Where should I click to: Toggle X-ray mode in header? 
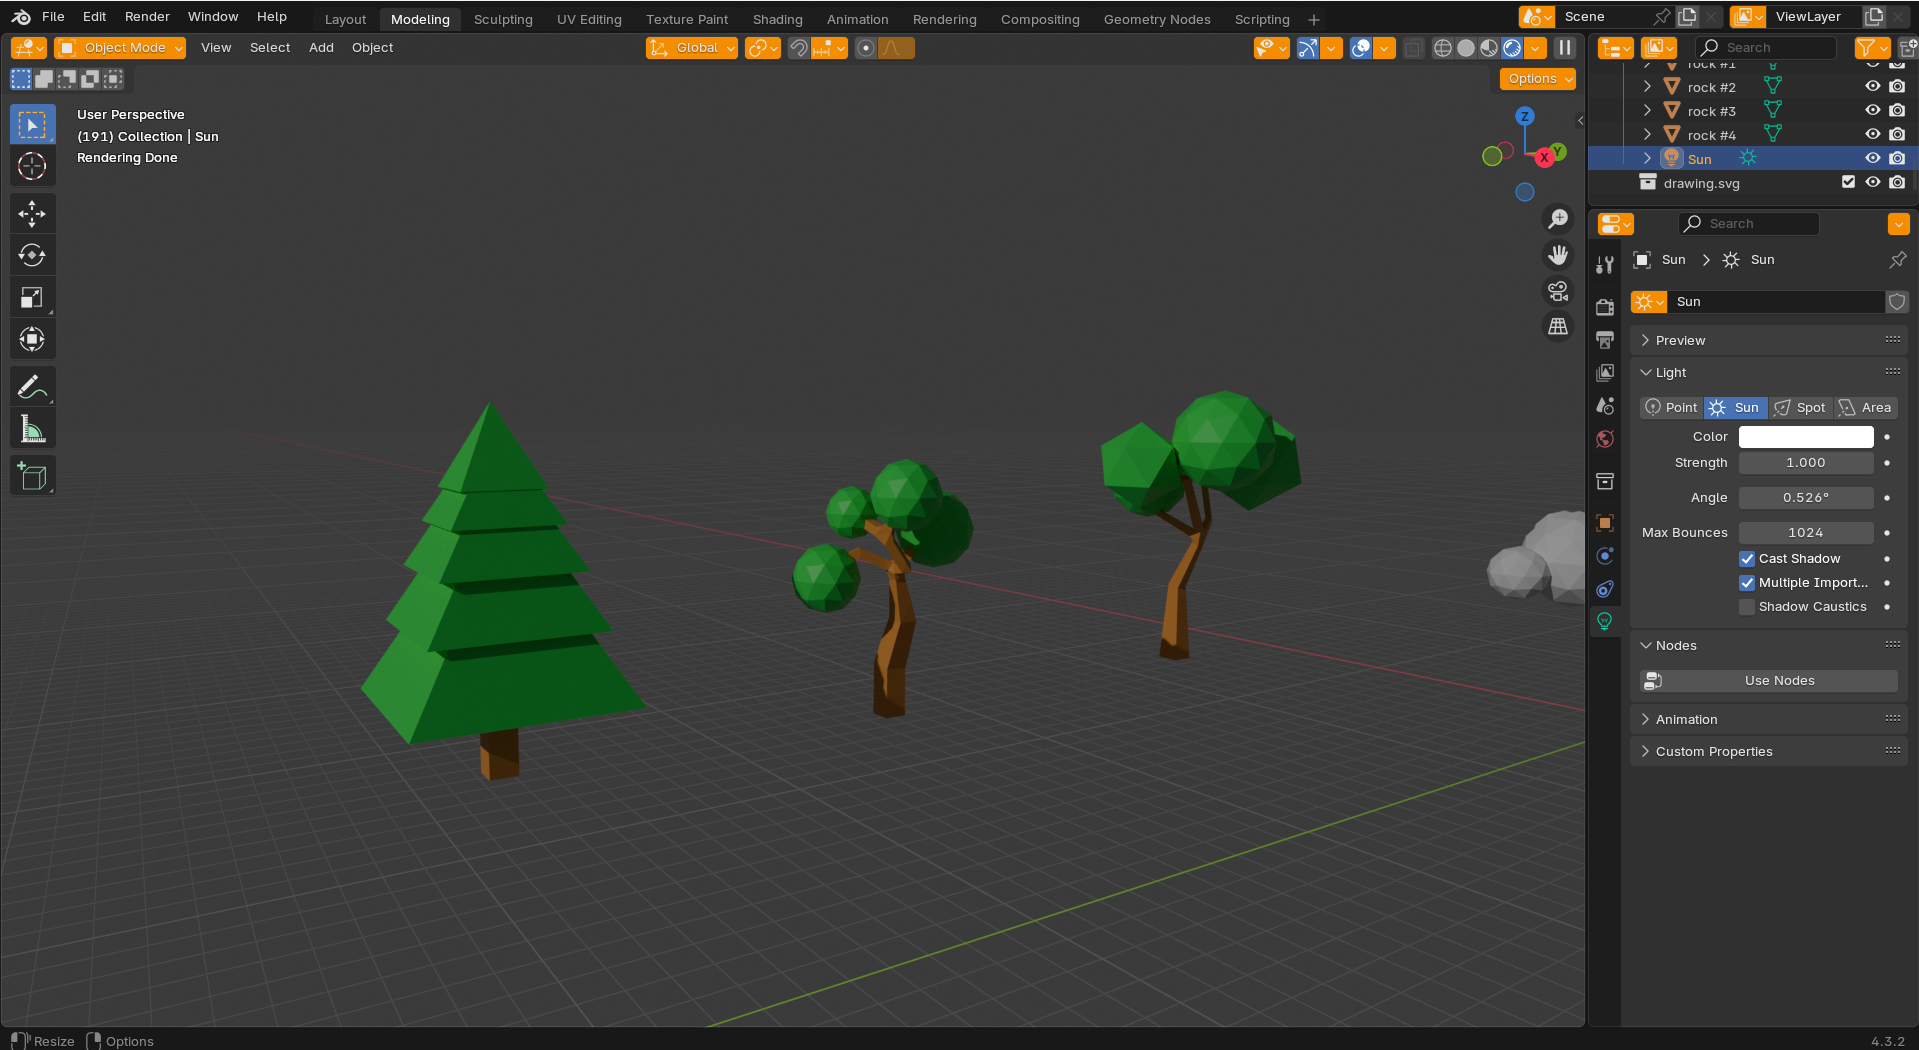pyautogui.click(x=1413, y=48)
